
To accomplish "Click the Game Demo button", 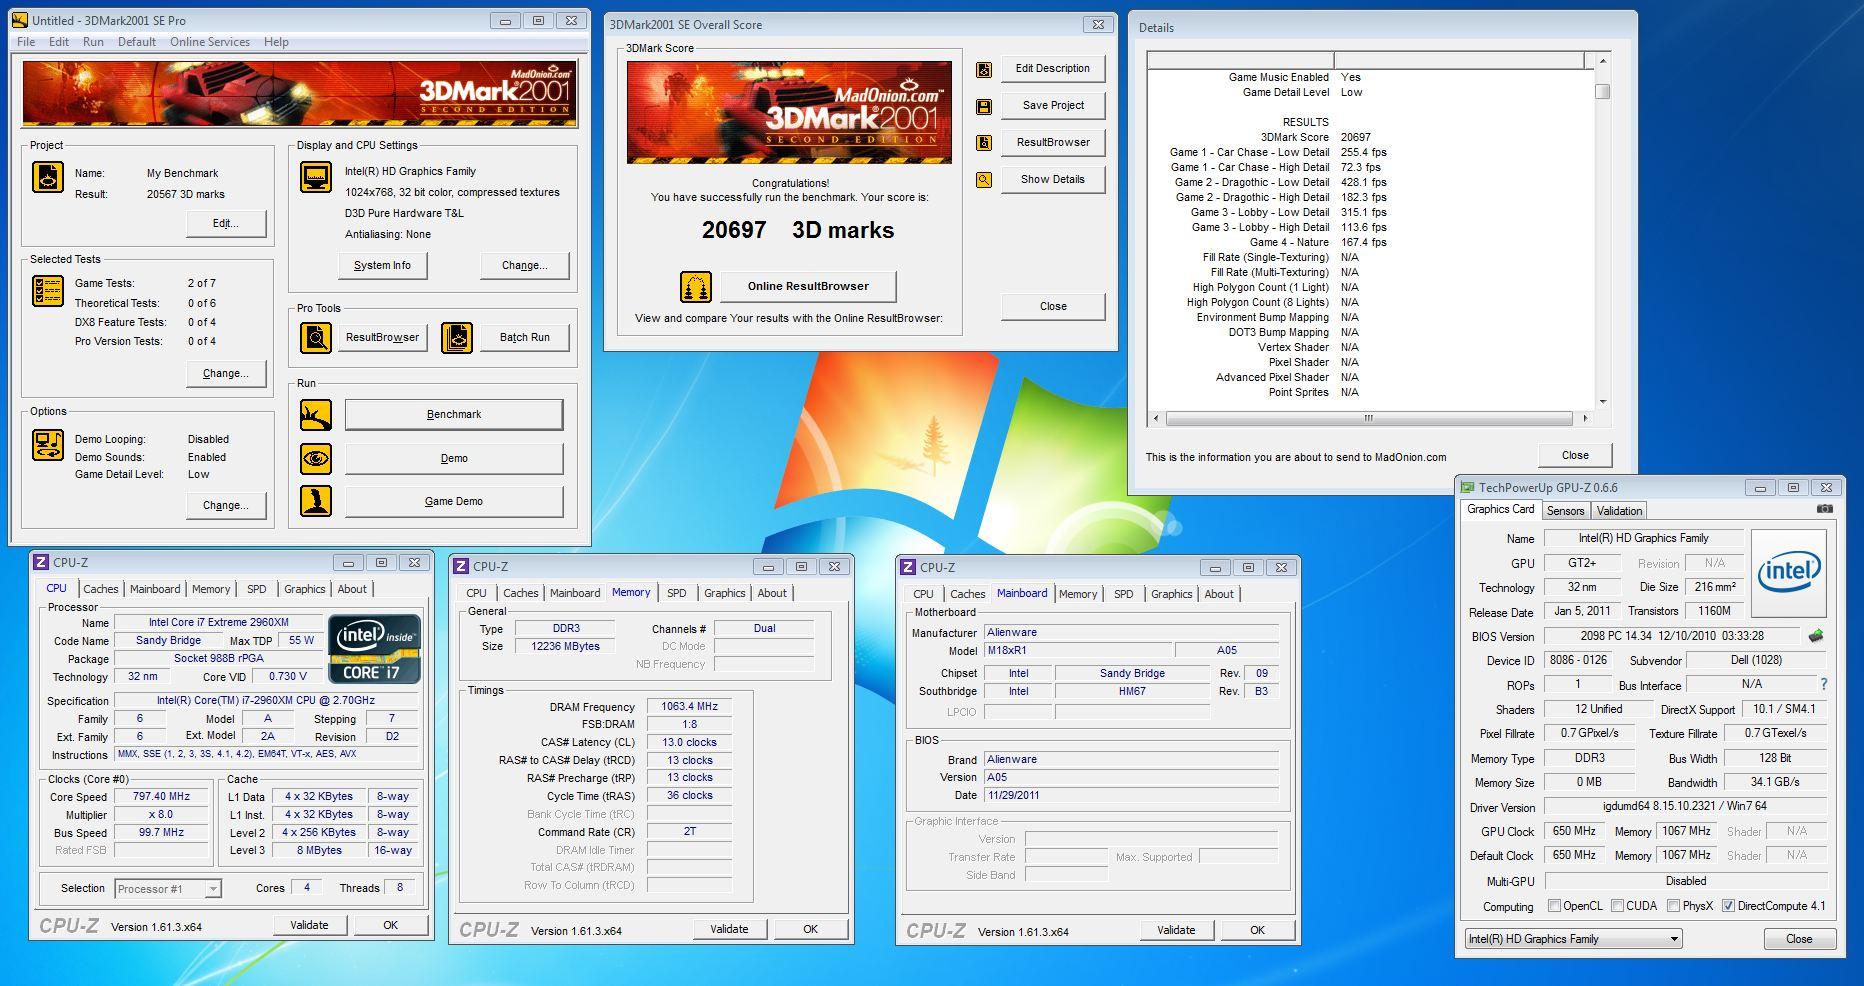I will click(x=454, y=501).
